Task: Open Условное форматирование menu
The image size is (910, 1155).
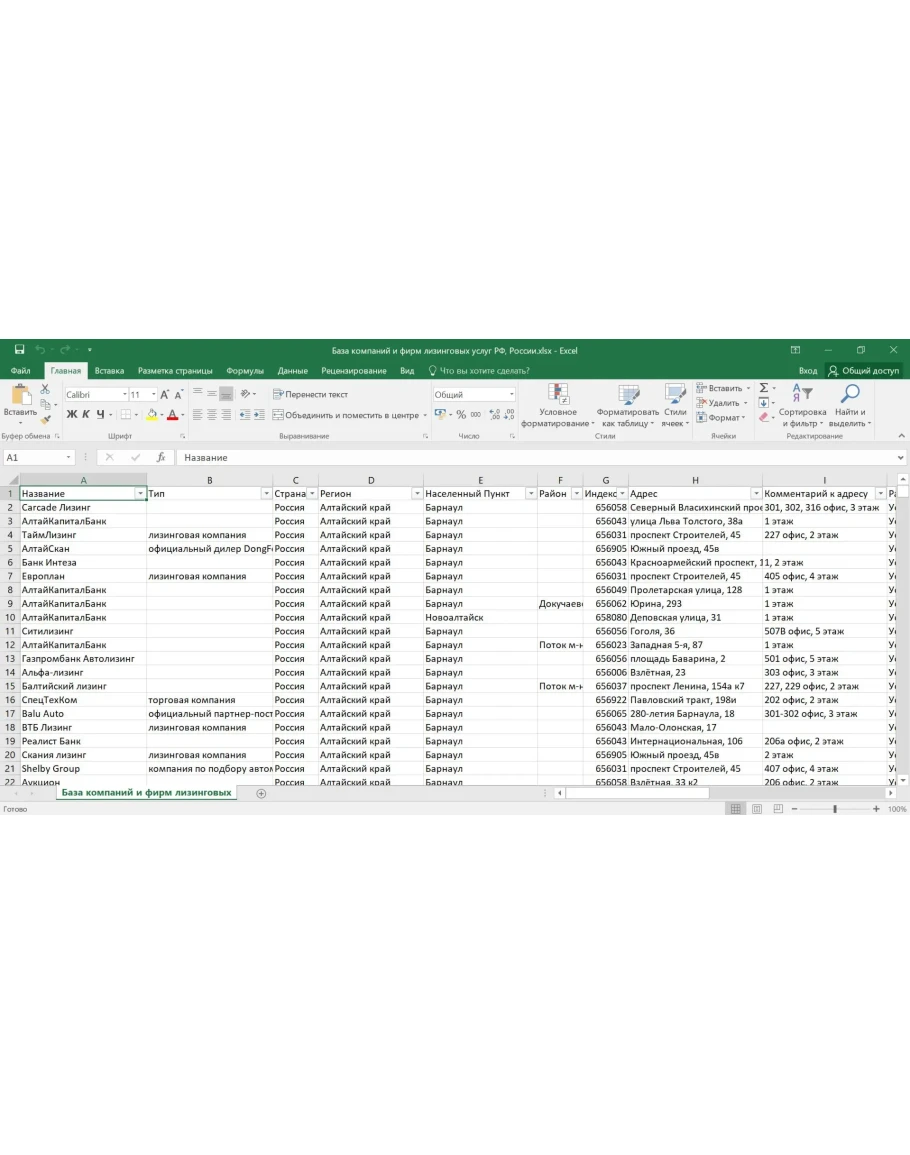Action: 558,405
